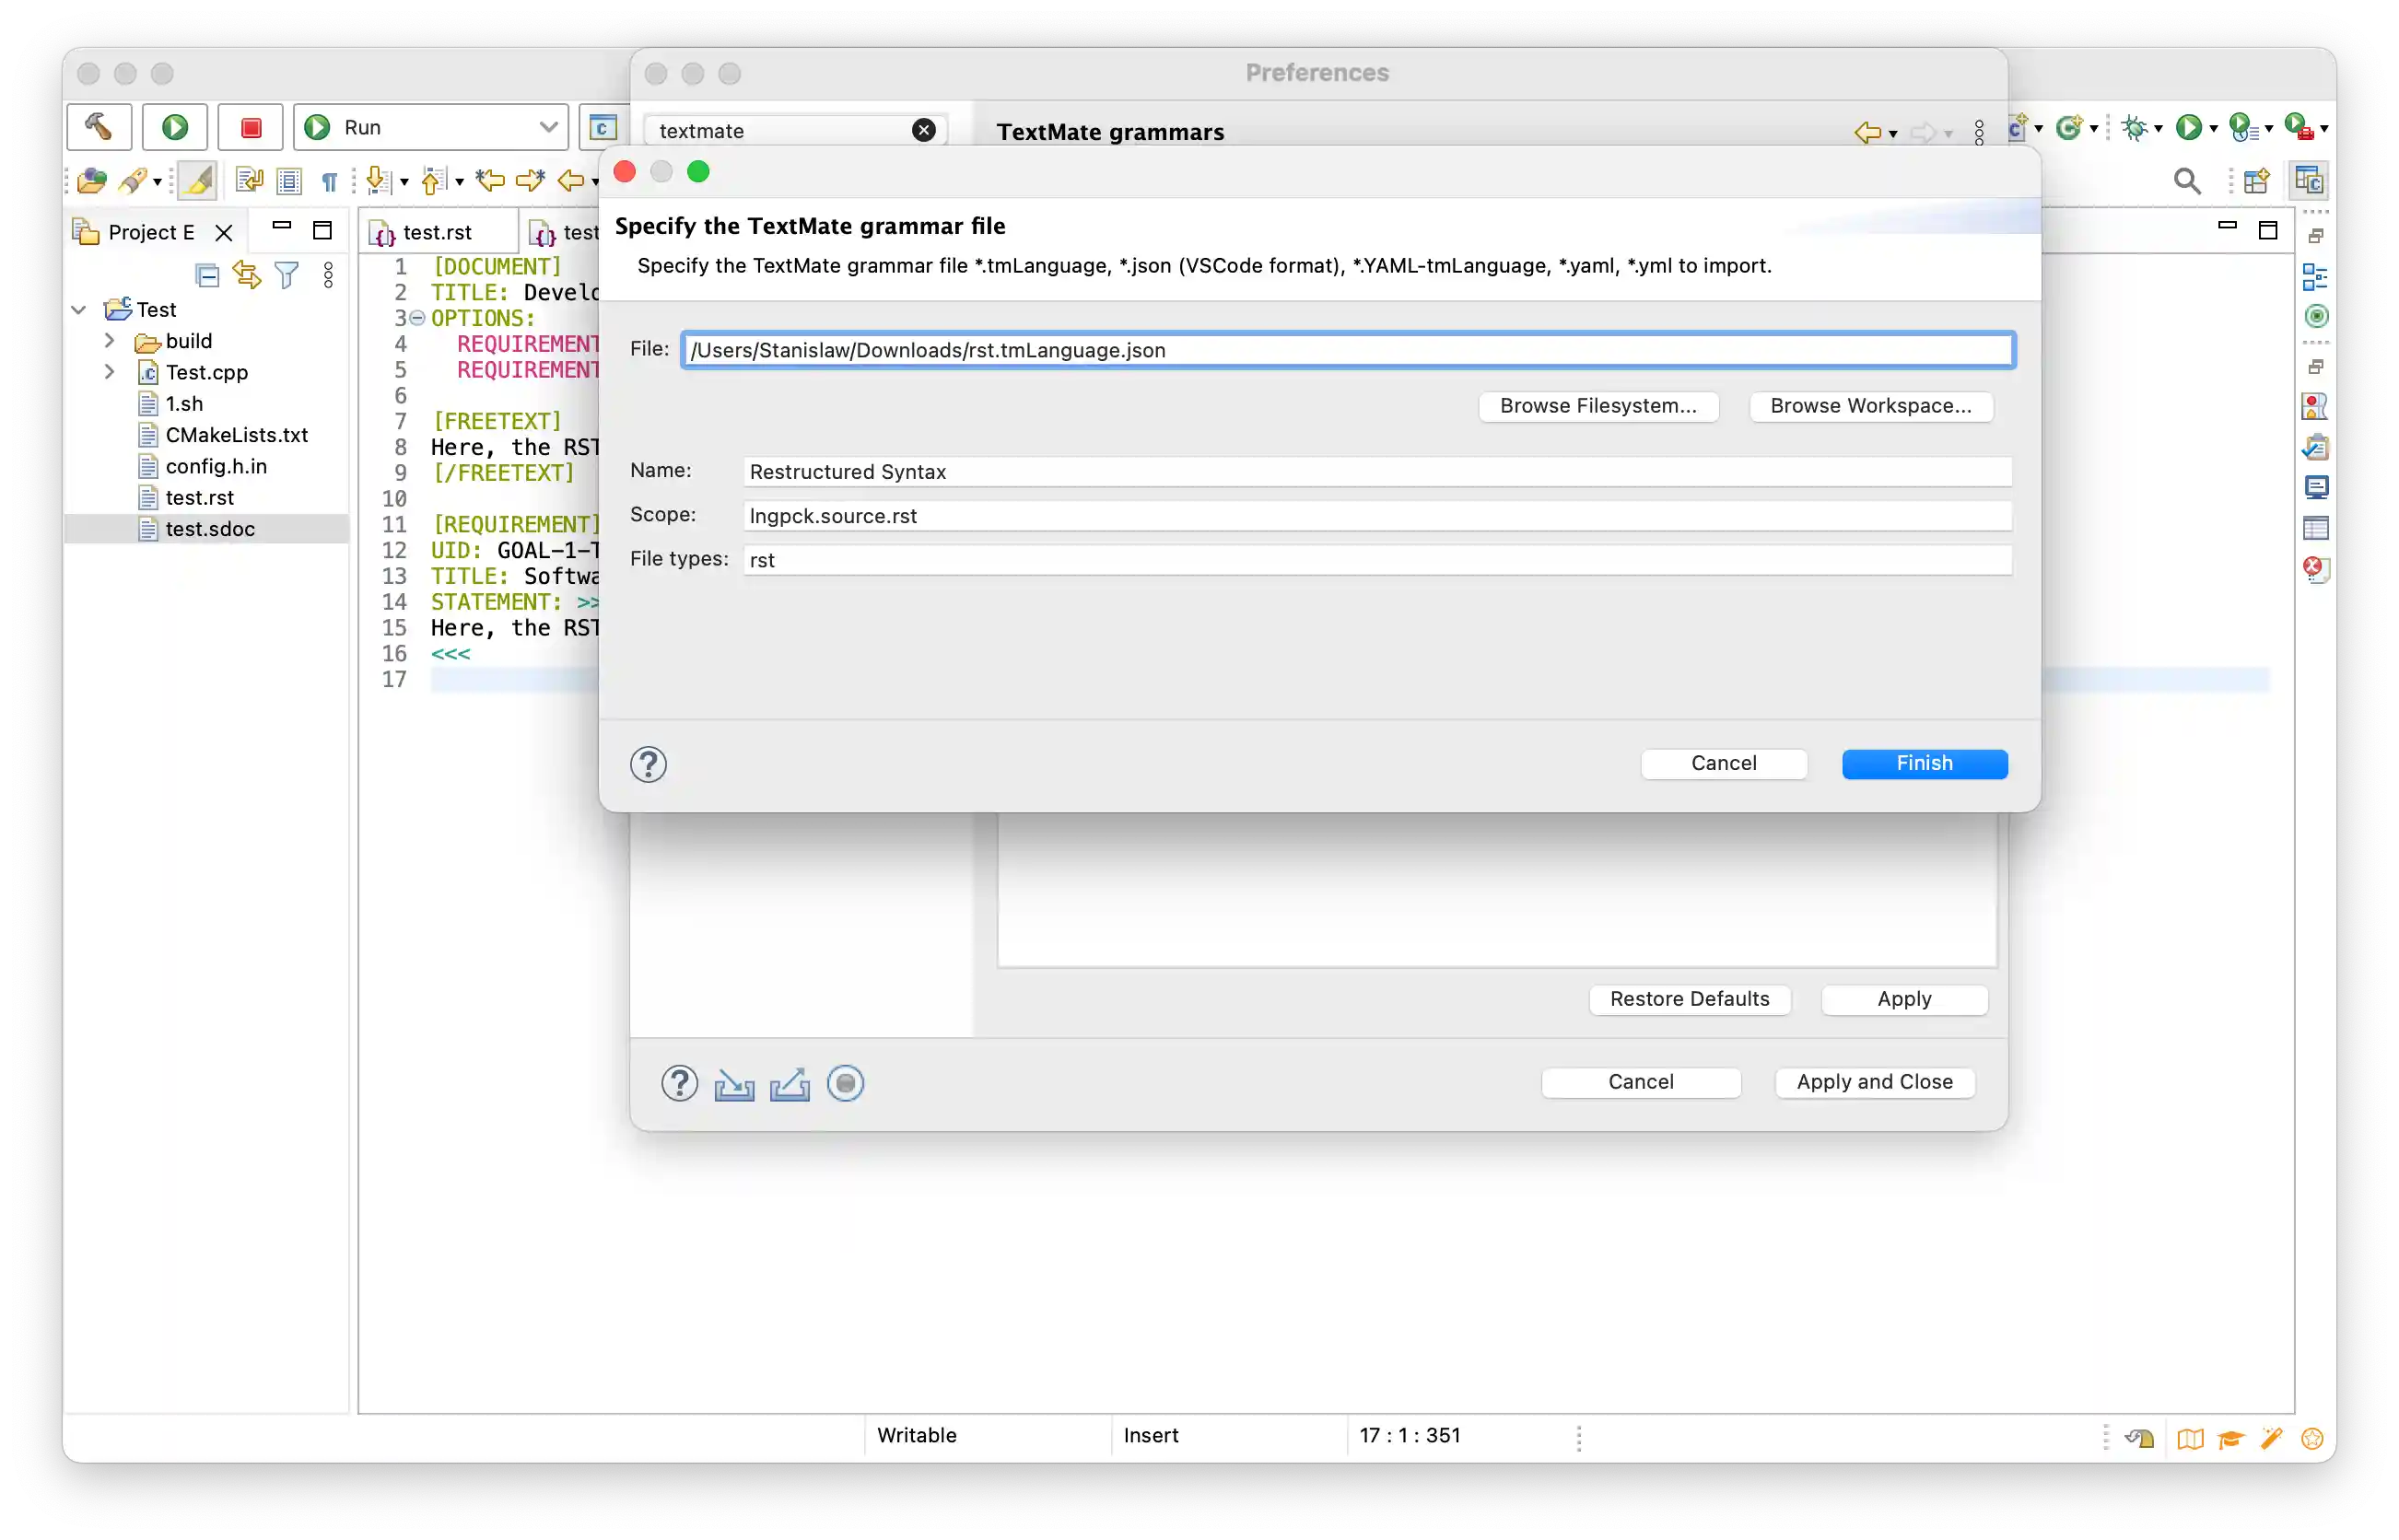
Task: Click the Browse Filesystem... button
Action: (x=1597, y=406)
